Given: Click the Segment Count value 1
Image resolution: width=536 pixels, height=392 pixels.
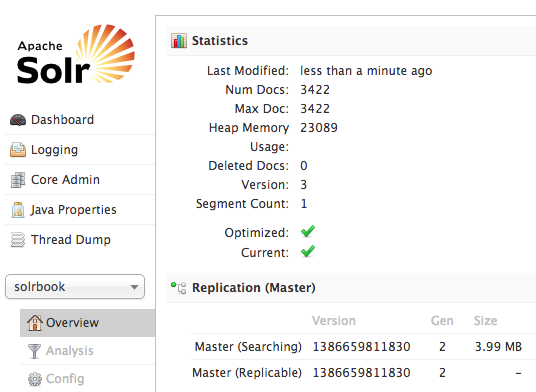Looking at the screenshot, I should (x=304, y=204).
